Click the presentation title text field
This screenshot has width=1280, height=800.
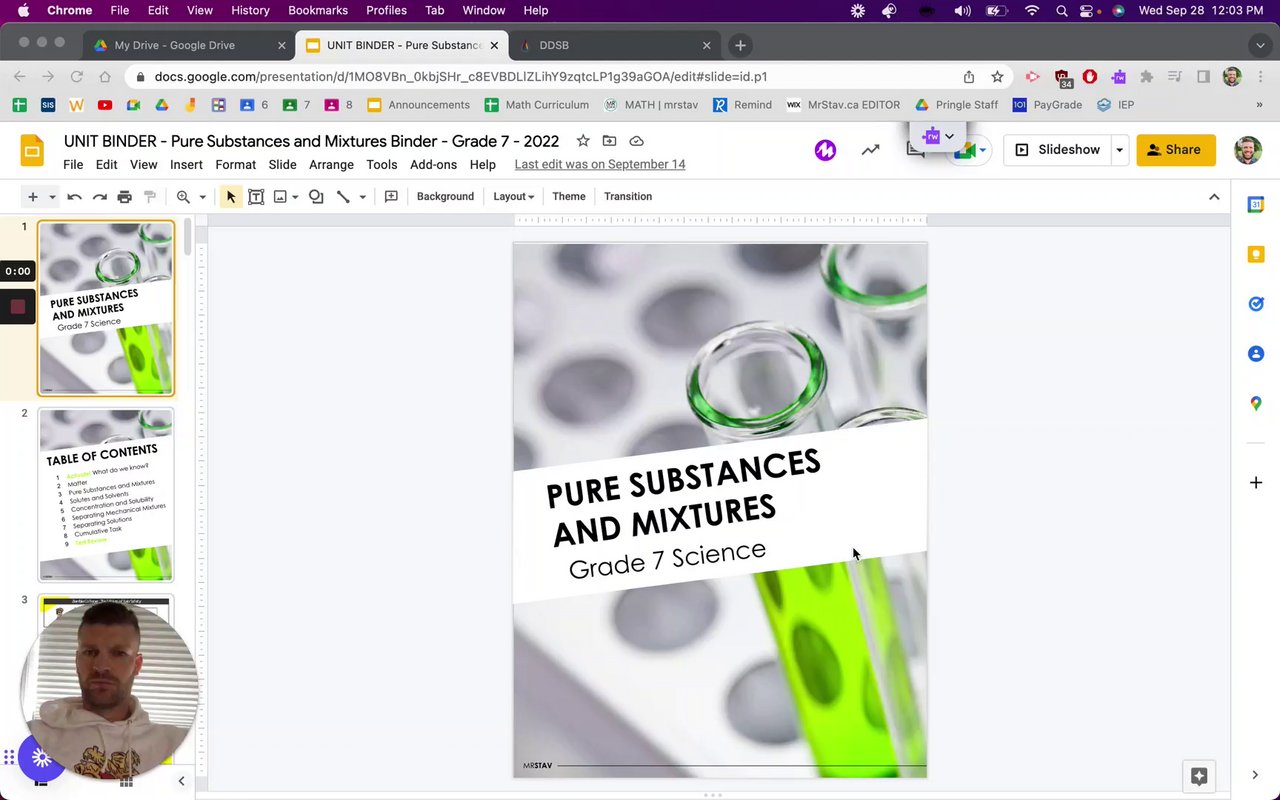click(311, 141)
